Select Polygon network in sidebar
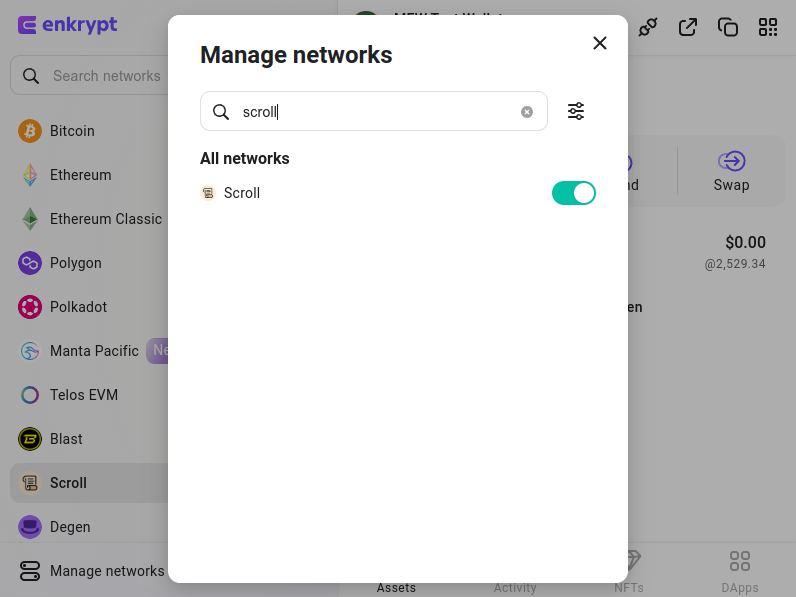This screenshot has width=796, height=597. pos(89,263)
